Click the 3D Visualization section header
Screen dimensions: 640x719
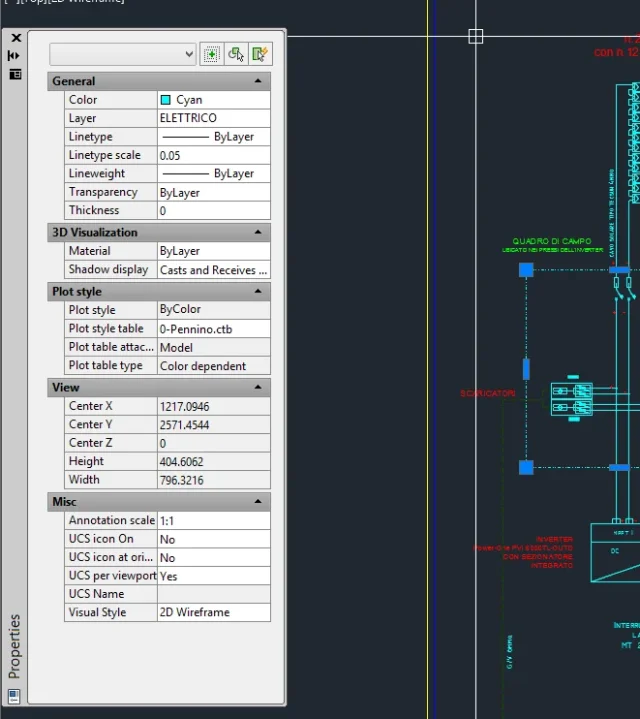coord(159,232)
